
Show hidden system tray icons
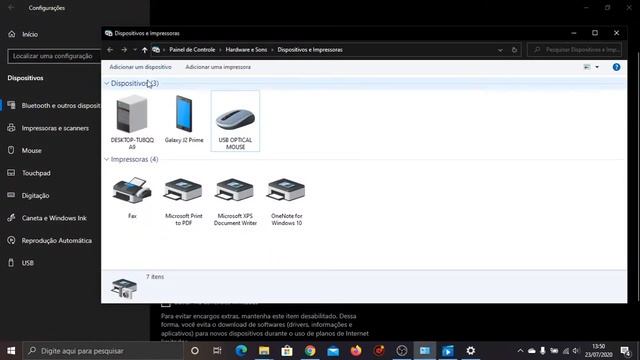tap(520, 351)
